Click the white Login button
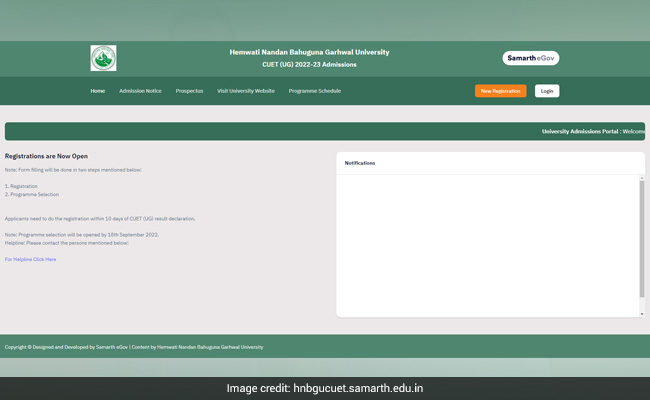650x400 pixels. tap(546, 91)
